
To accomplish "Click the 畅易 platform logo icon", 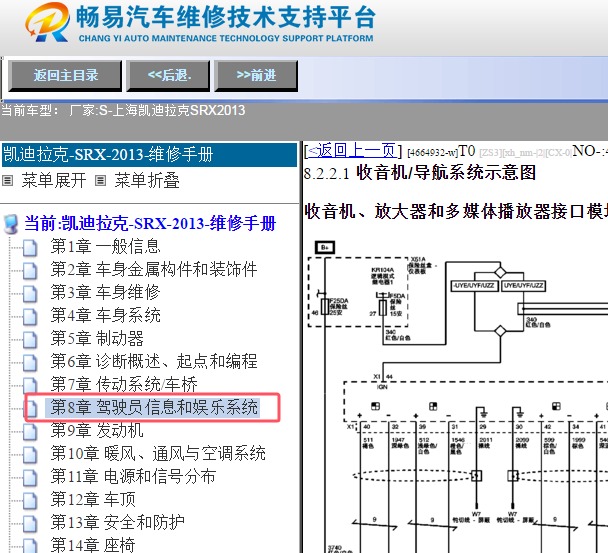I will click(x=47, y=22).
